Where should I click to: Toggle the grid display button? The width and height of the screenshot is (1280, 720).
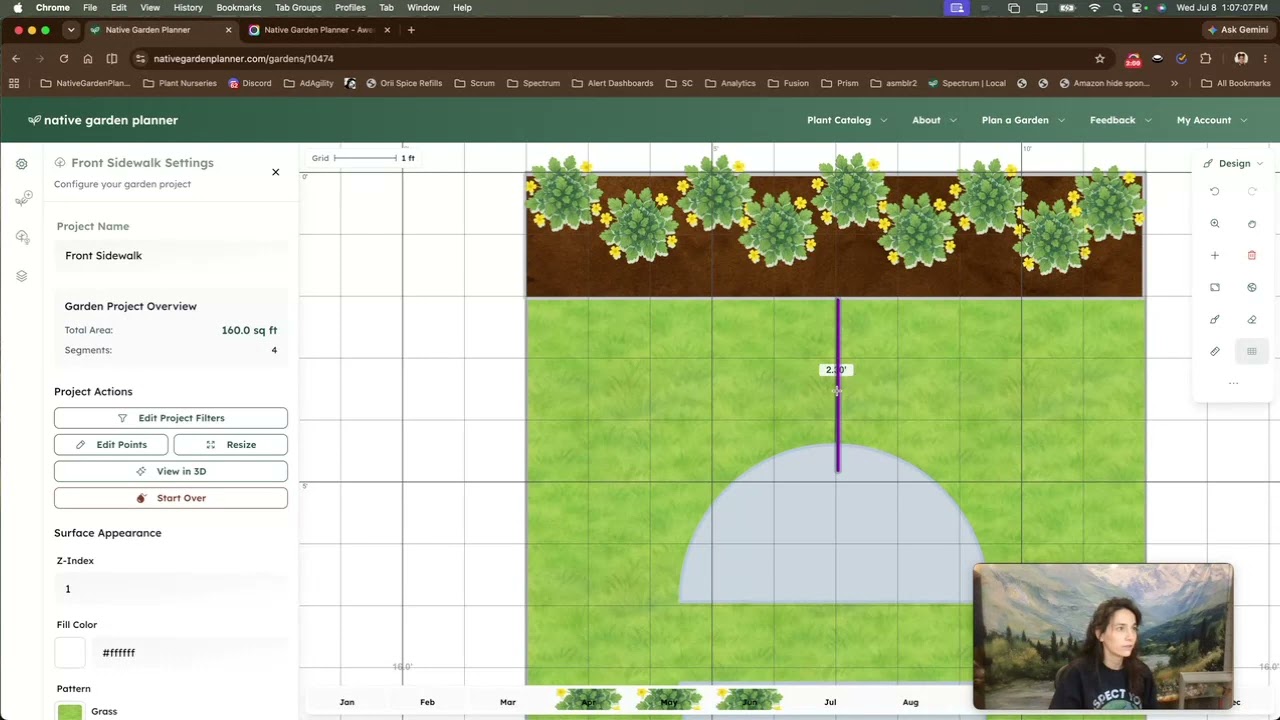coord(1252,351)
